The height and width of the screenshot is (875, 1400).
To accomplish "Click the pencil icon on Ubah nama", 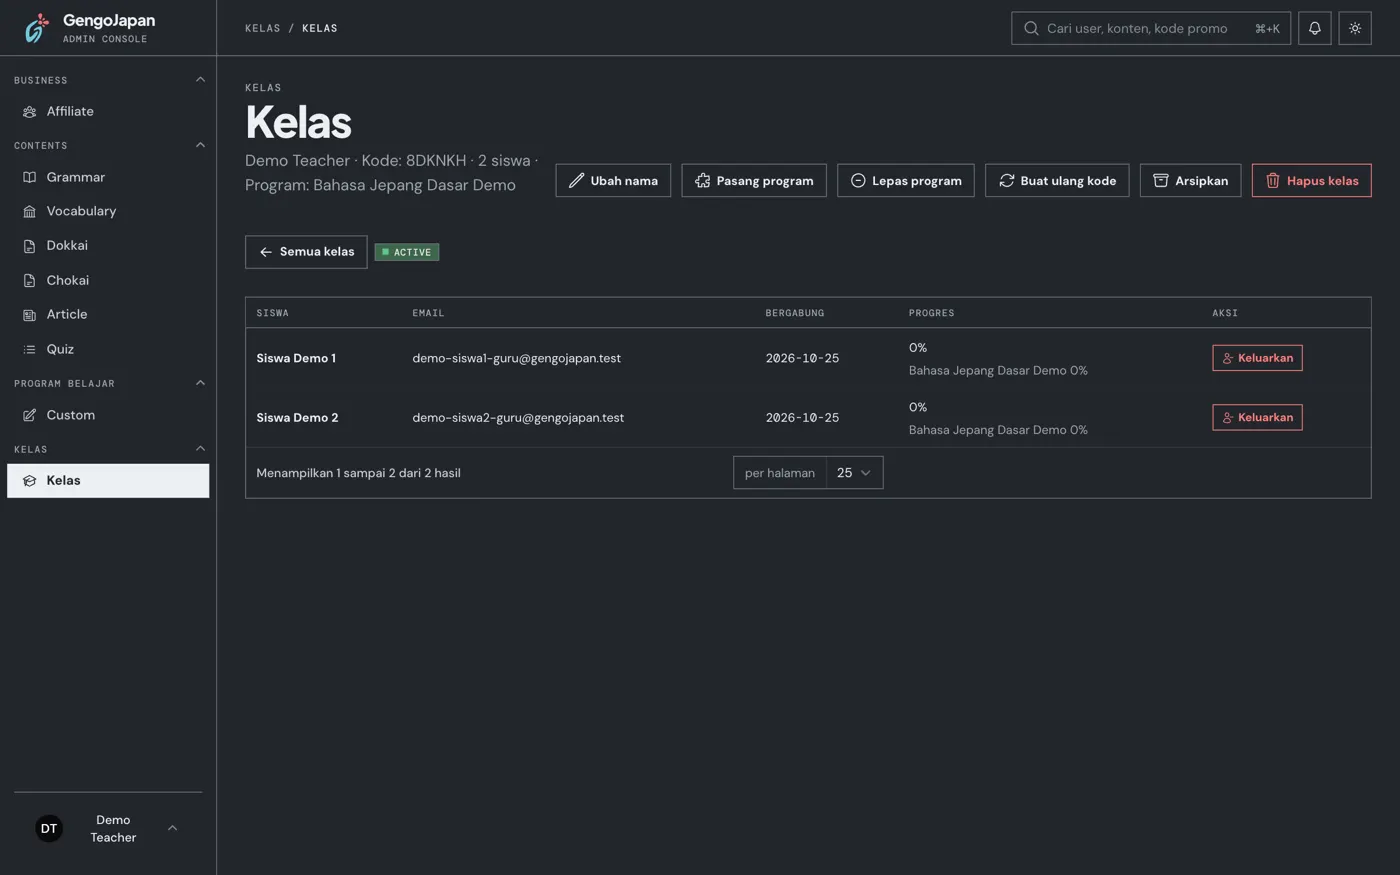I will click(576, 181).
